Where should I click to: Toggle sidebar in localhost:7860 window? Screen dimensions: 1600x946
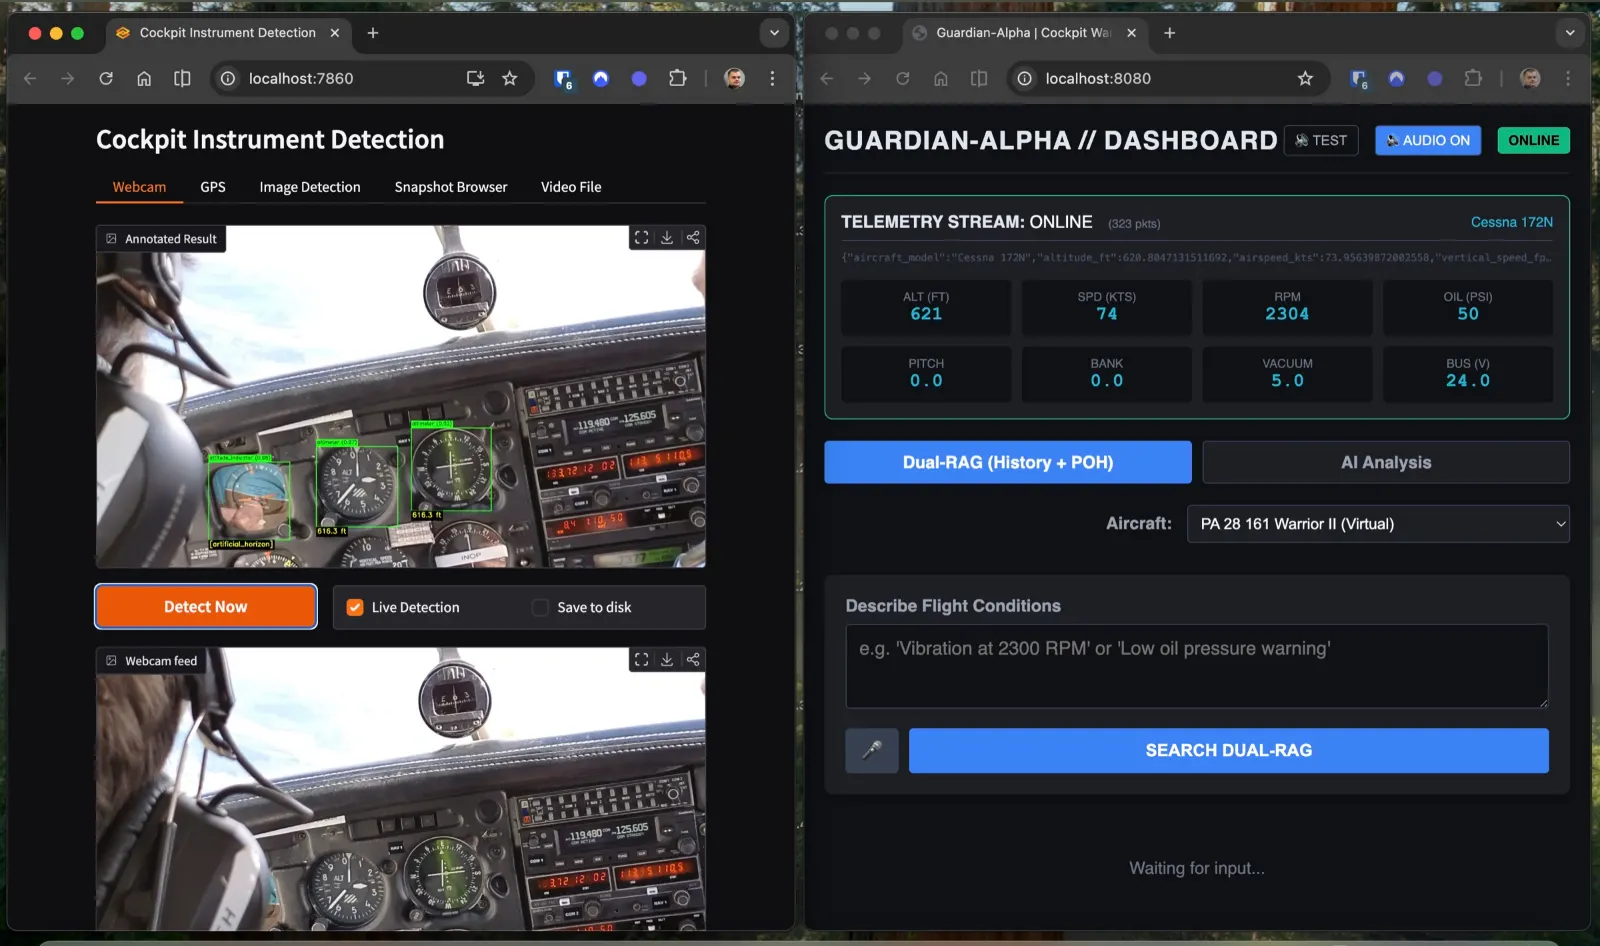[182, 78]
